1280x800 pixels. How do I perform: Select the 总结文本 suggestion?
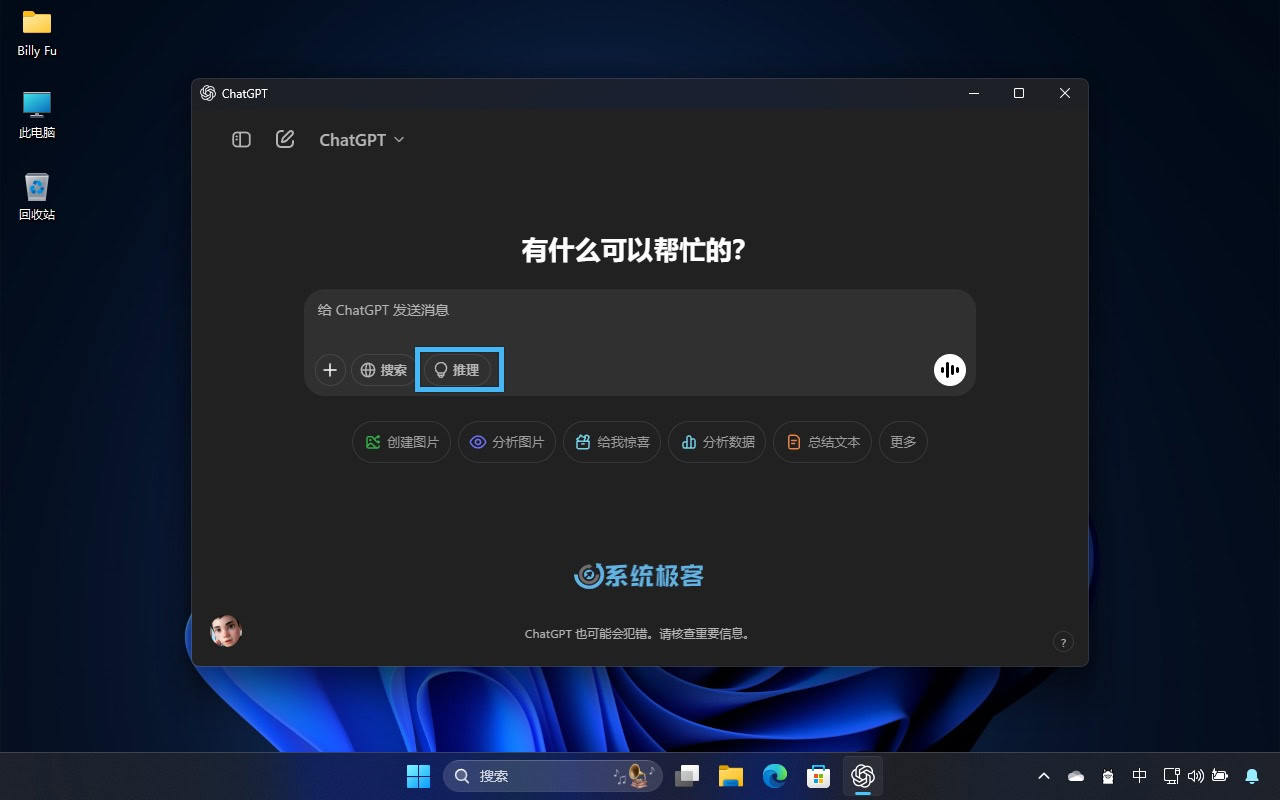822,442
